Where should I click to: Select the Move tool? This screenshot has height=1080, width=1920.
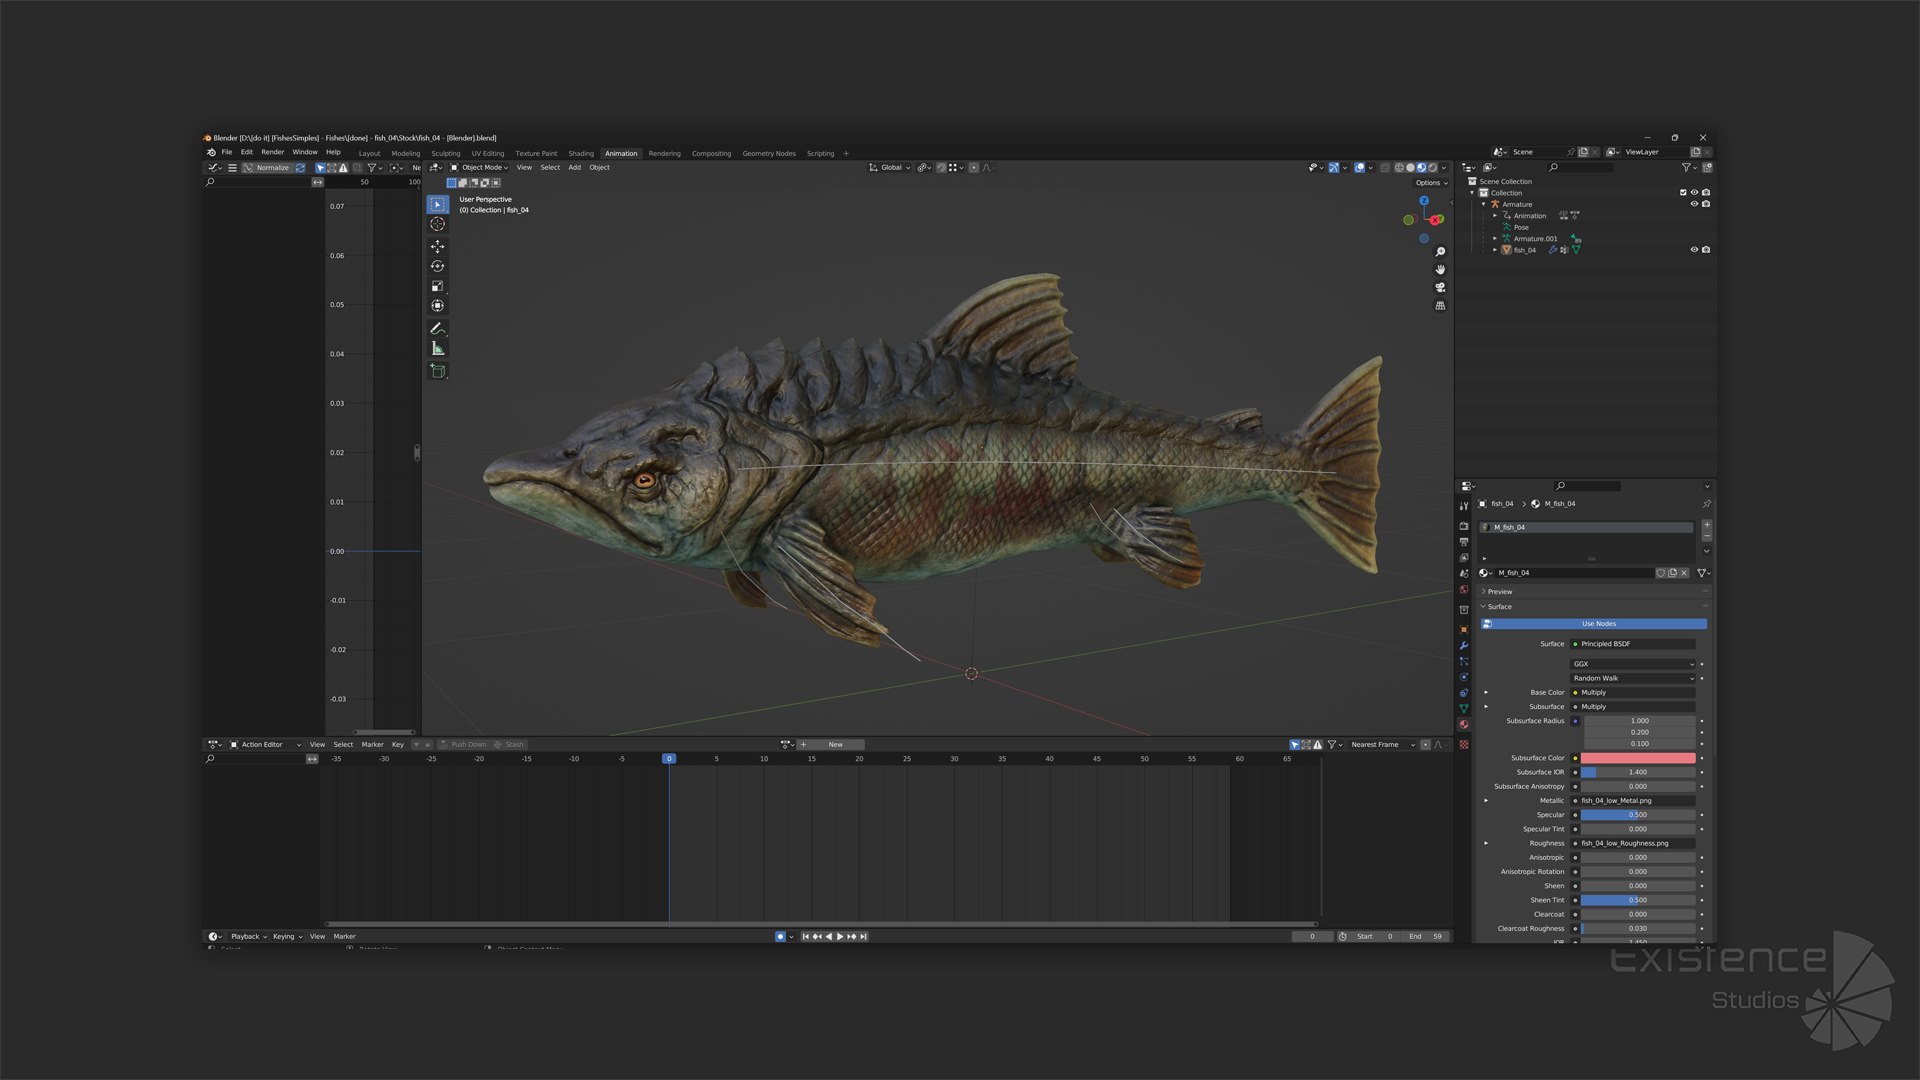click(437, 246)
